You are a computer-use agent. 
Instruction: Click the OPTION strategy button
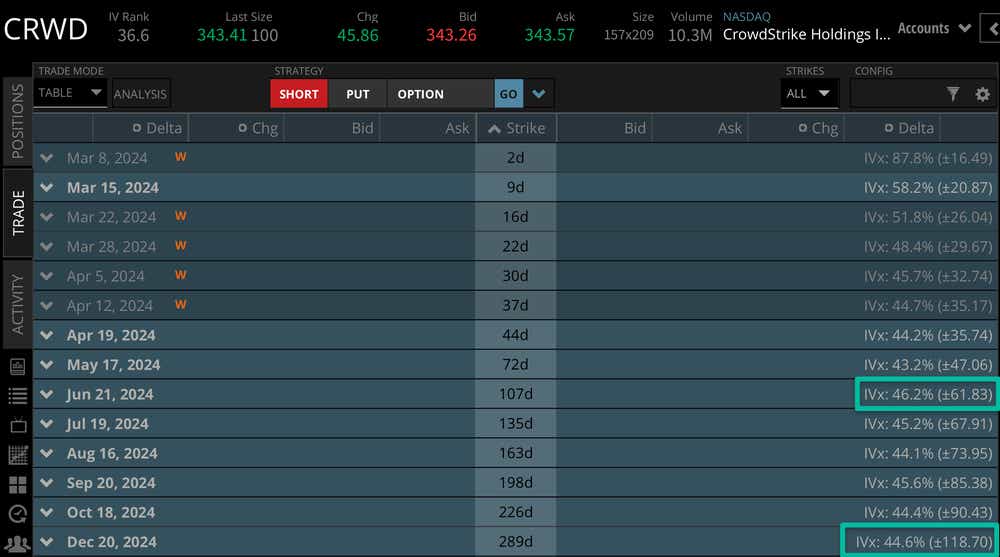[440, 94]
